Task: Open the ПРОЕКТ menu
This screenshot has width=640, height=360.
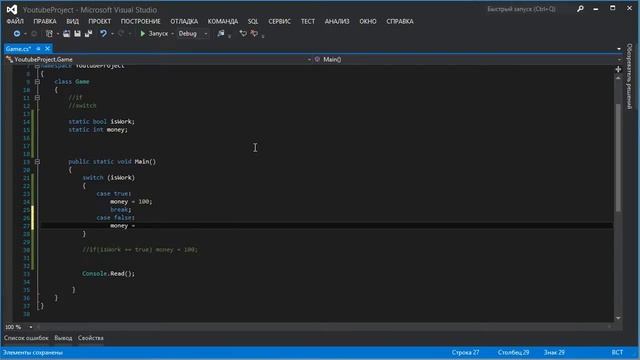Action: pos(100,21)
